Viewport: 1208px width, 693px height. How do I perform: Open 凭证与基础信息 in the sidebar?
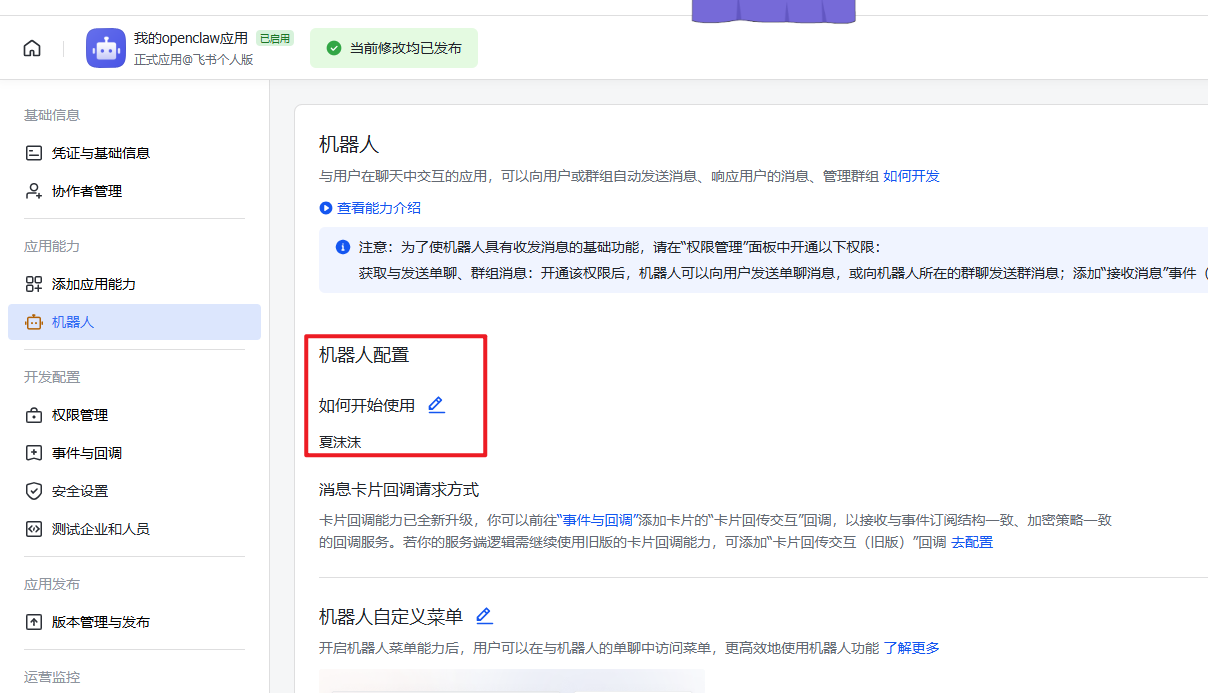click(100, 153)
